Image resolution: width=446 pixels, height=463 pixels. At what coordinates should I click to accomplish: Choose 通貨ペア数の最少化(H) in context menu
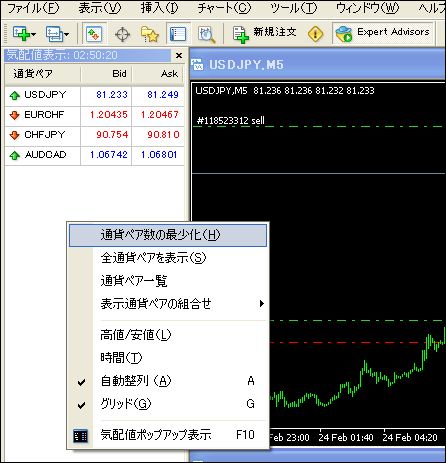[x=168, y=235]
